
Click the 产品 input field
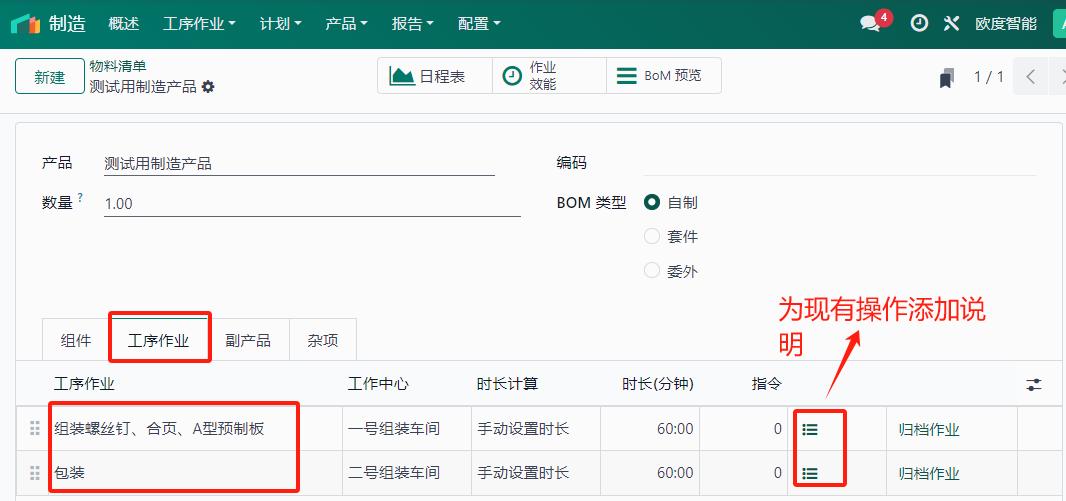[299, 164]
